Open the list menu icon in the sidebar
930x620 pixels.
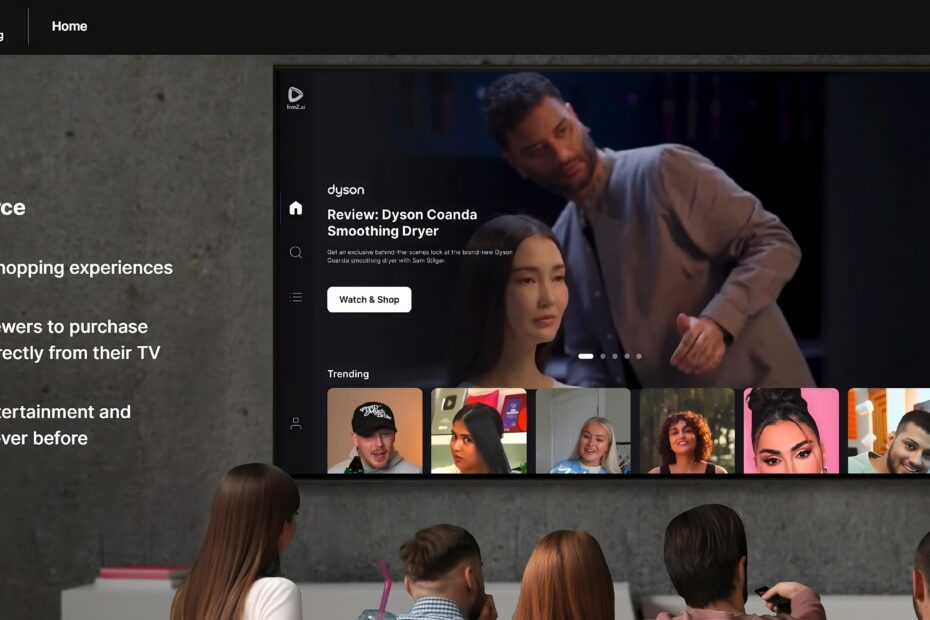click(x=295, y=297)
